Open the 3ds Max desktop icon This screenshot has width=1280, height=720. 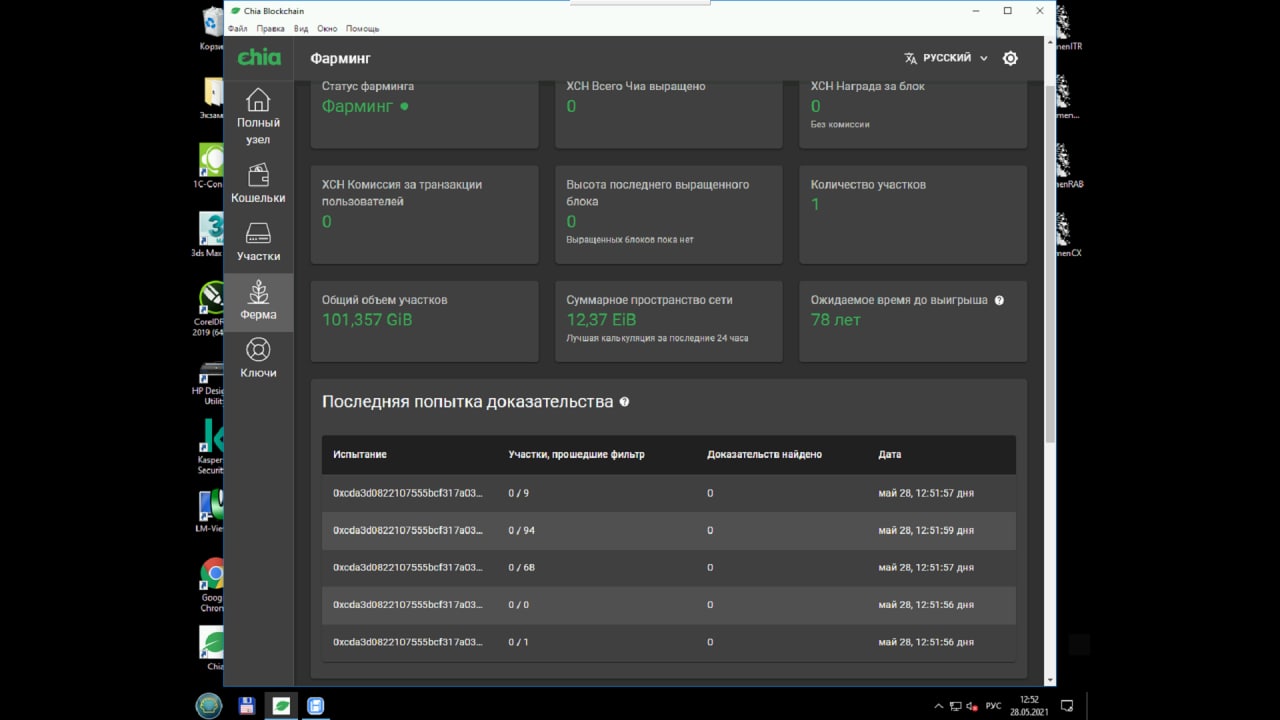[210, 235]
